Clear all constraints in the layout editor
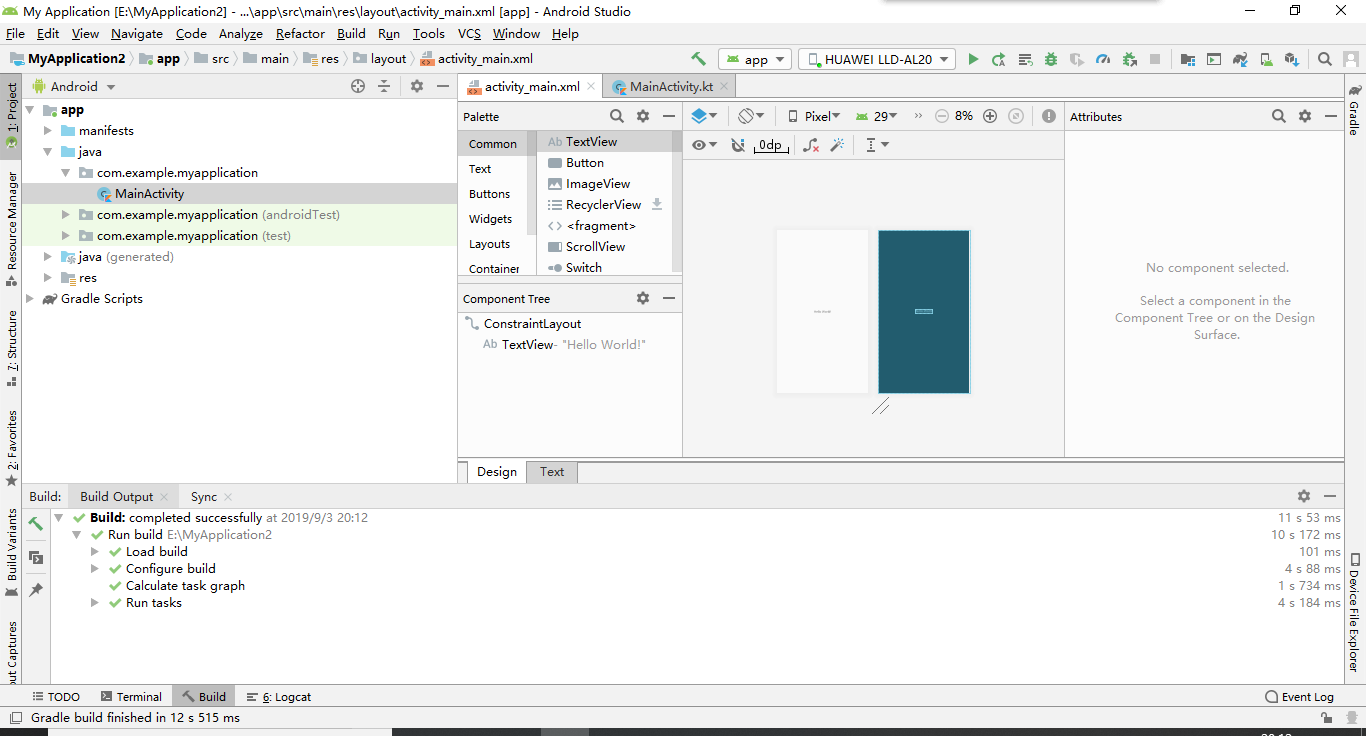This screenshot has width=1366, height=736. click(811, 145)
